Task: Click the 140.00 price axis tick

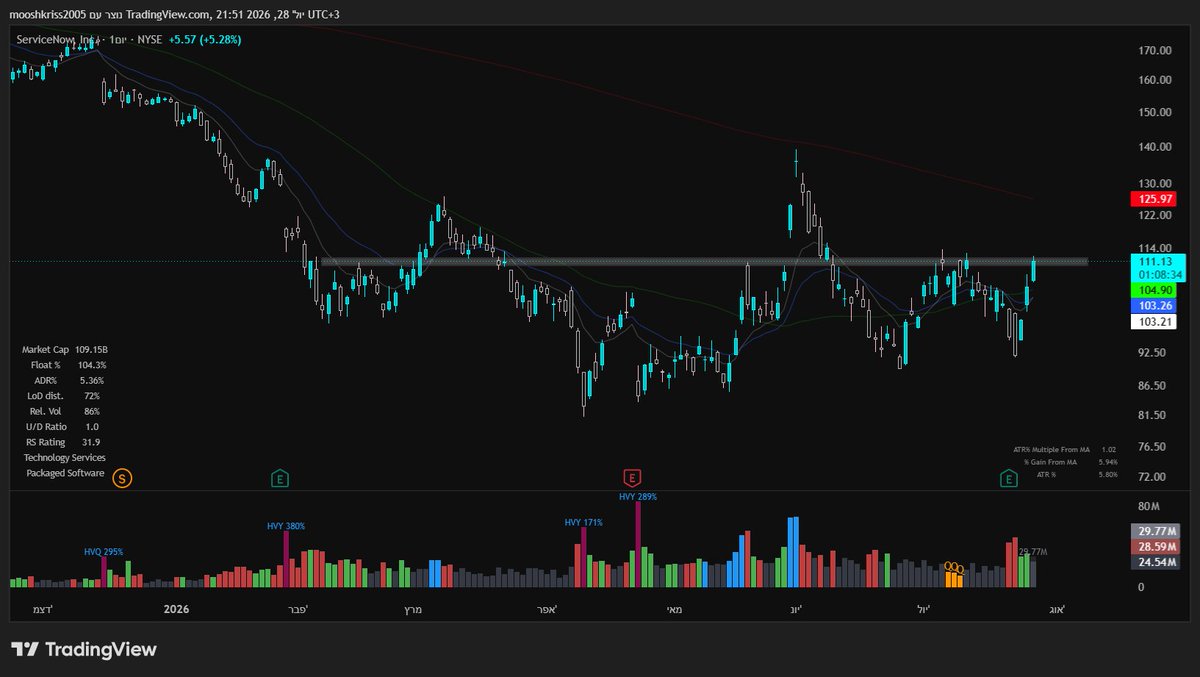Action: tap(1154, 147)
